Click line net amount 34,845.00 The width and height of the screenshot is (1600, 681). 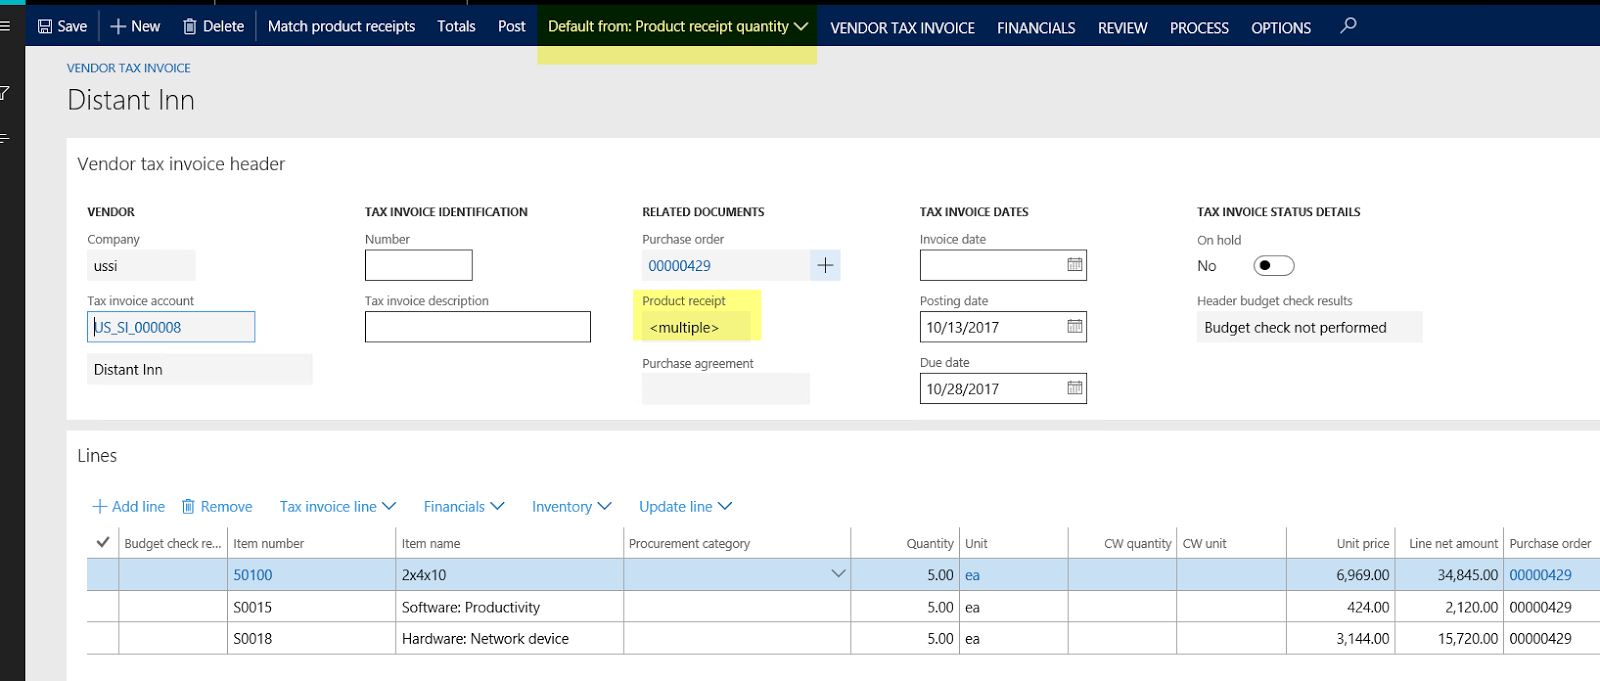click(1449, 575)
